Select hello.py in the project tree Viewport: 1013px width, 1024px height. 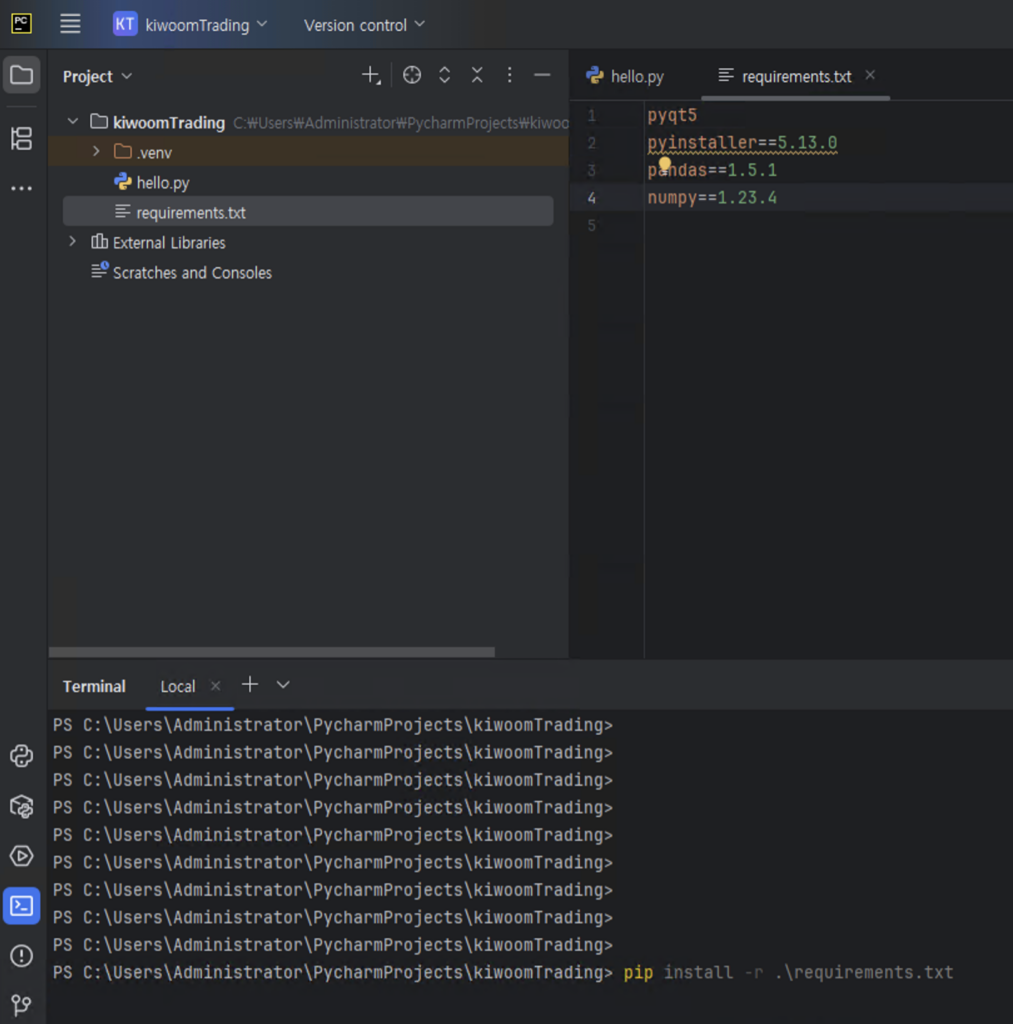163,183
